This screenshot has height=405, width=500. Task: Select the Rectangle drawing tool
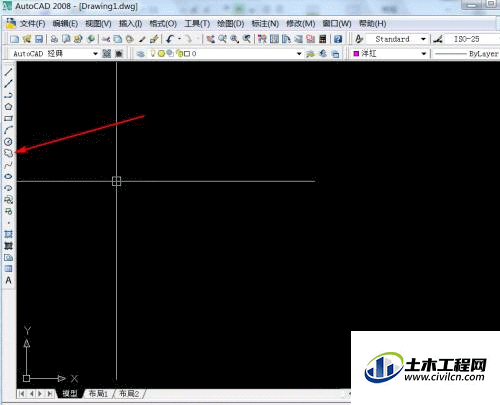click(8, 118)
